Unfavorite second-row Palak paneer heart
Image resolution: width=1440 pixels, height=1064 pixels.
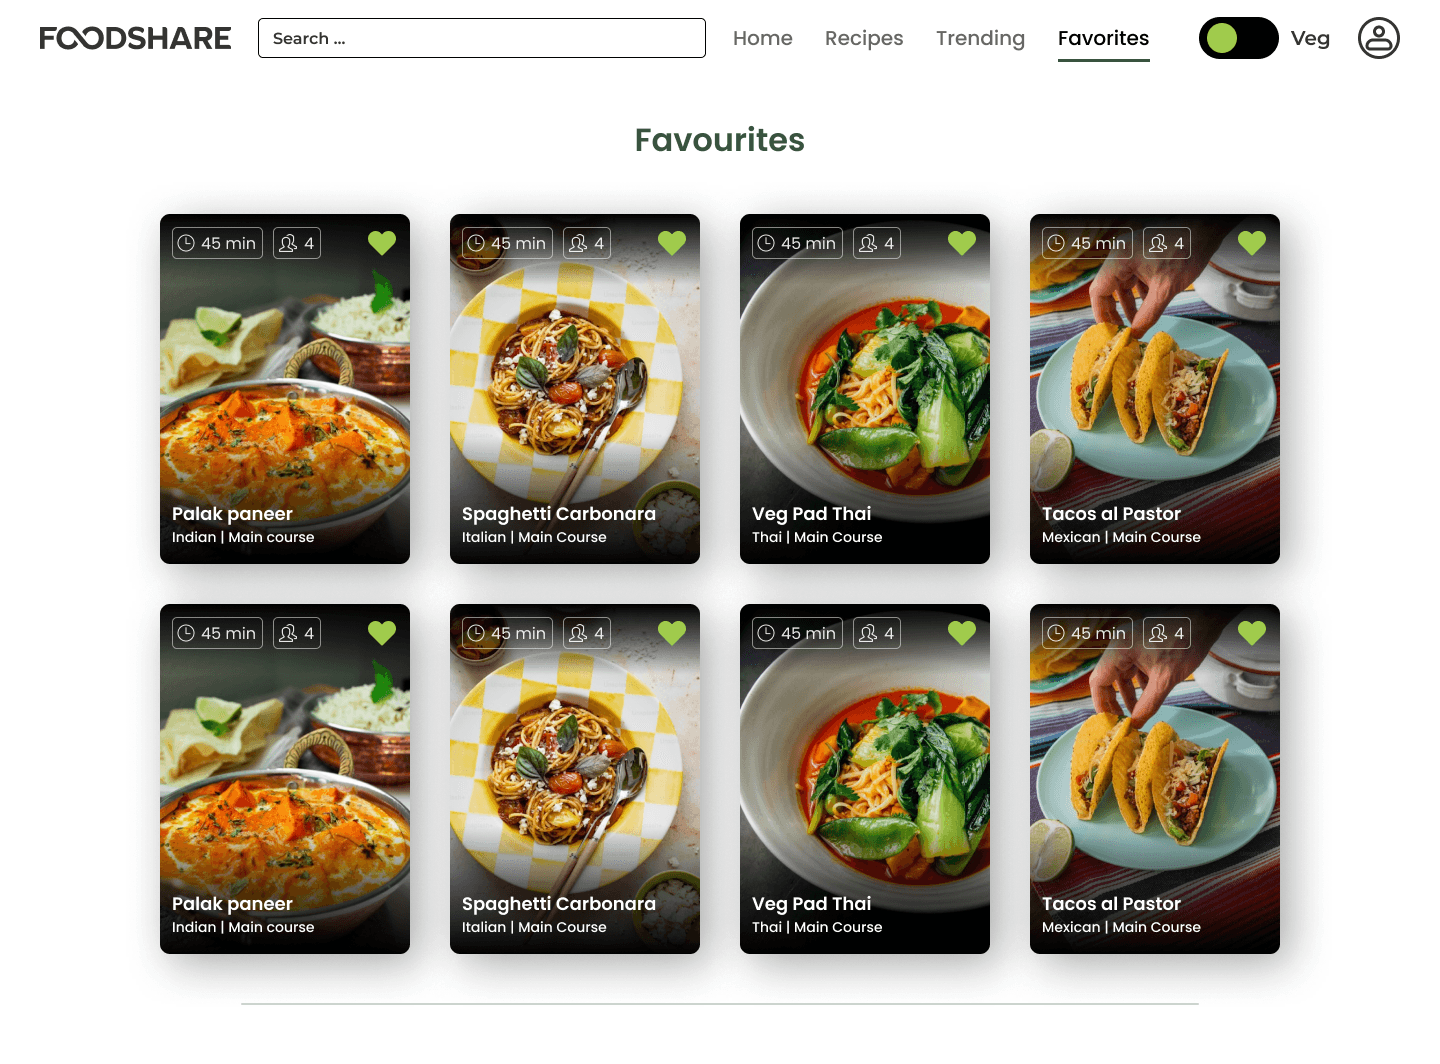[382, 633]
